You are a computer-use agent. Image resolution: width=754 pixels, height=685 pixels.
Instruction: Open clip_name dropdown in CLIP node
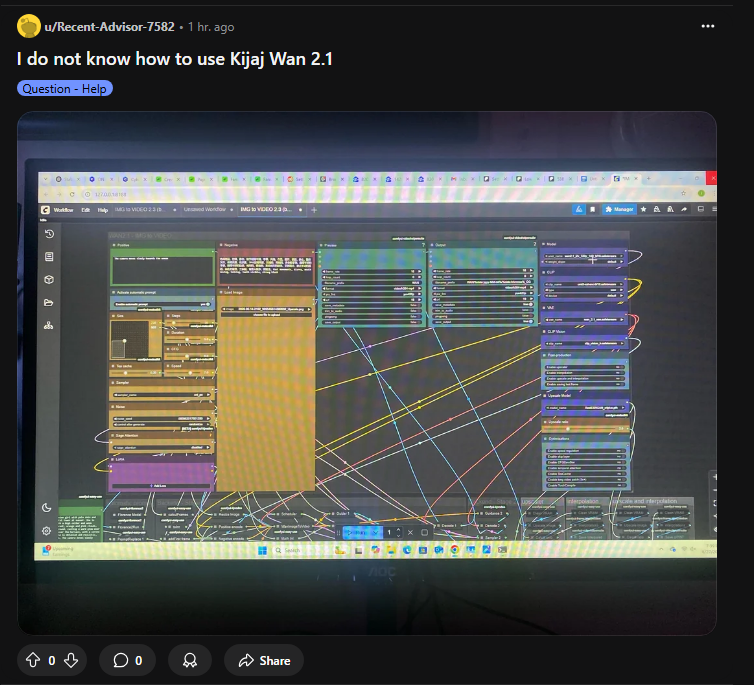(x=584, y=284)
